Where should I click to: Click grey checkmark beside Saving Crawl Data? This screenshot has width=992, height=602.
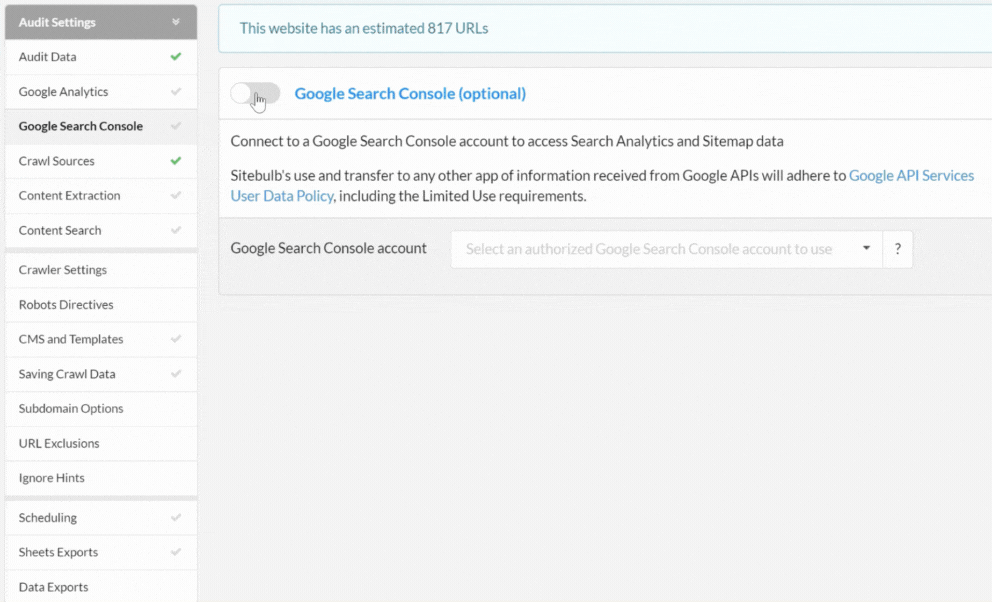[x=176, y=374]
